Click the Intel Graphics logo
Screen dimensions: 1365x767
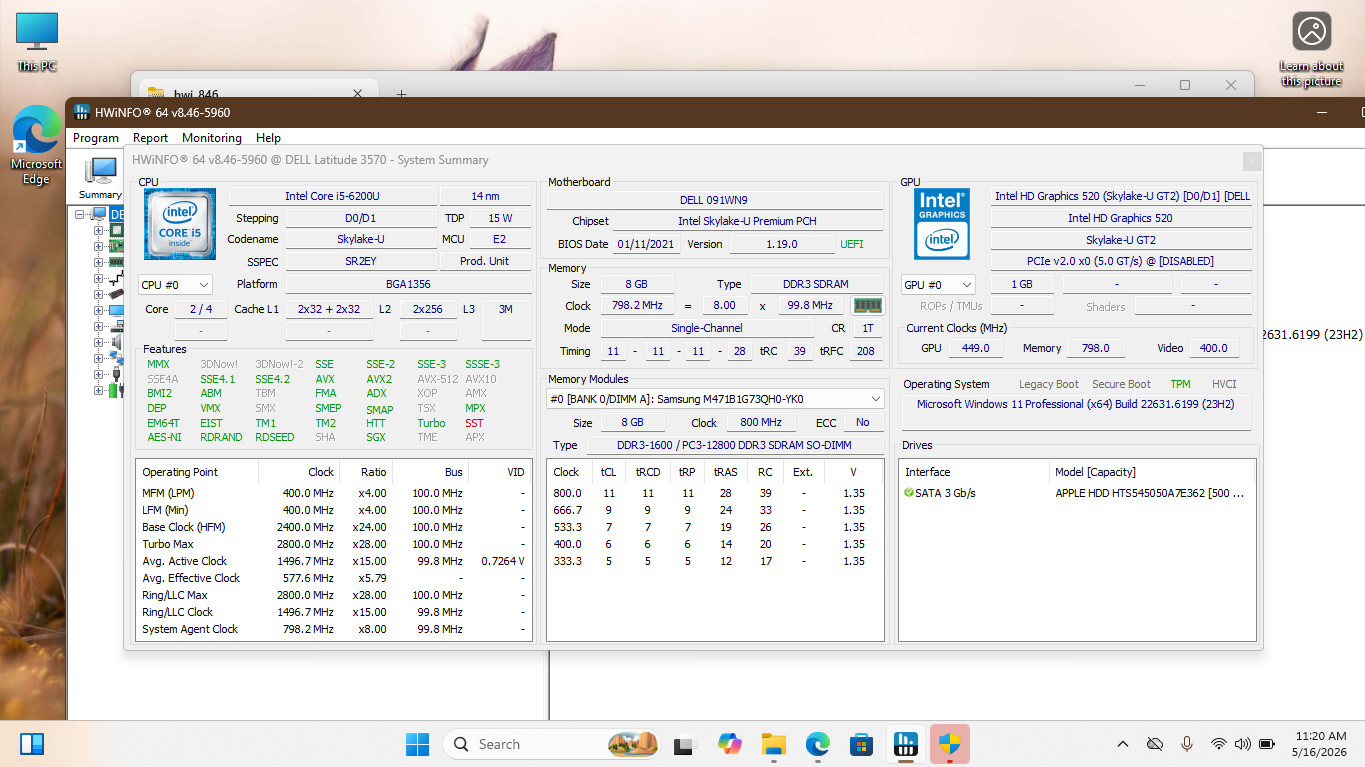pos(941,224)
